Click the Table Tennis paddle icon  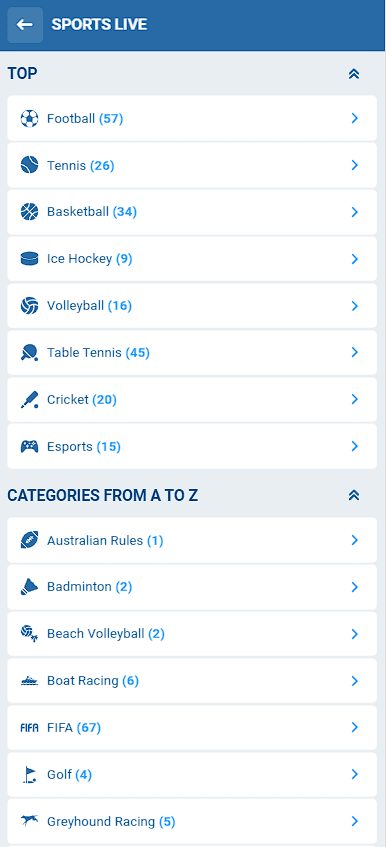coord(29,353)
